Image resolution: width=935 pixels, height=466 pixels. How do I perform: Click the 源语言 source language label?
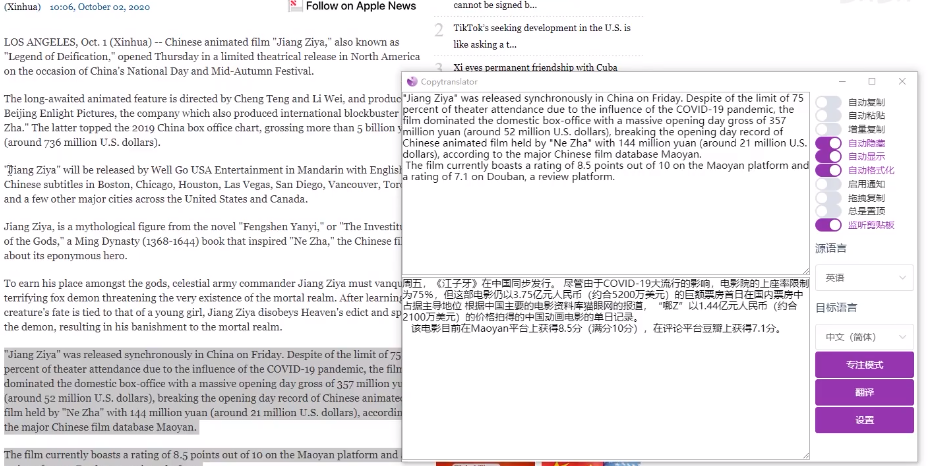coord(831,248)
